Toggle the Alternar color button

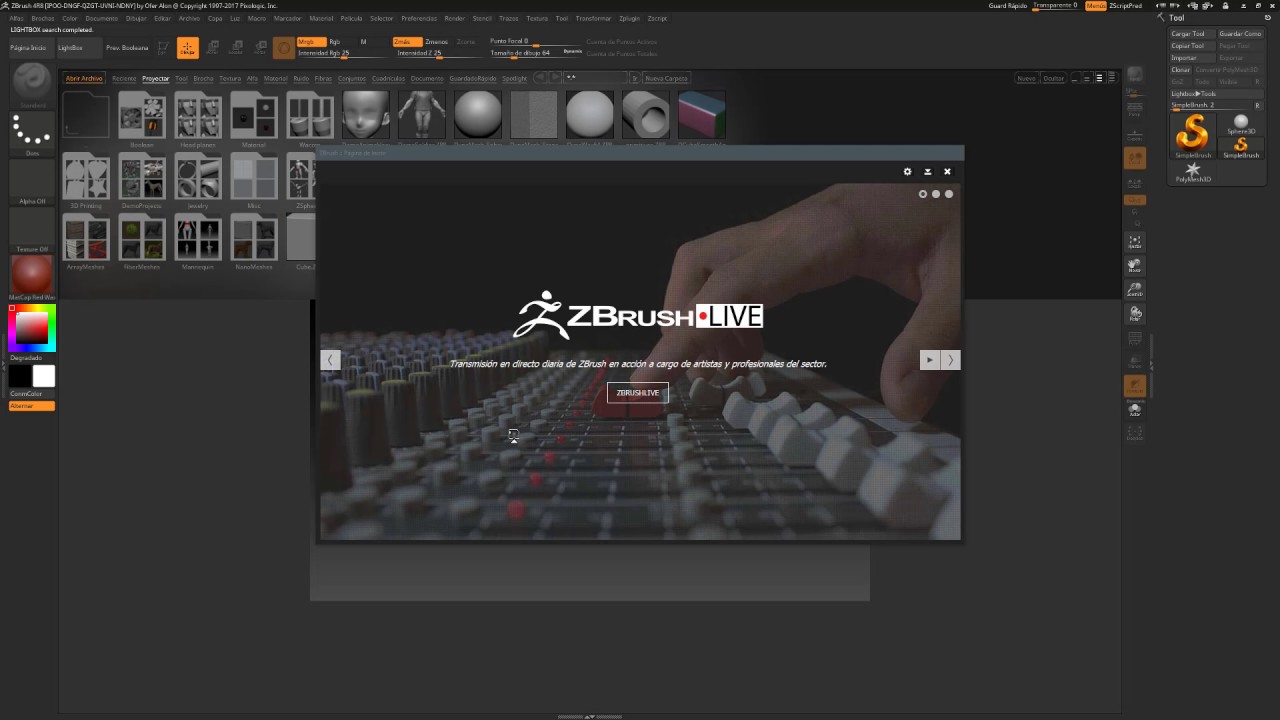pos(32,406)
